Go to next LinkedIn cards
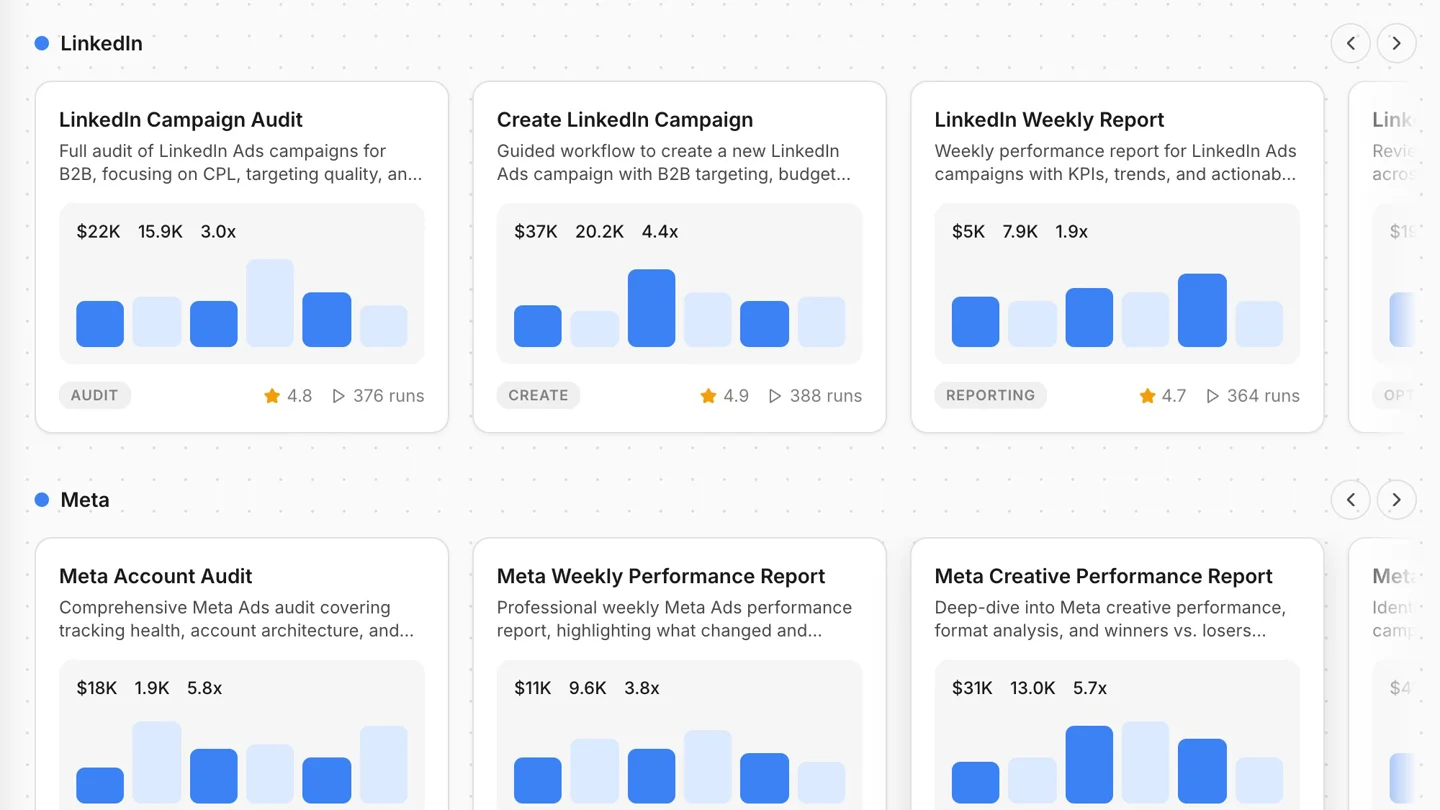This screenshot has width=1440, height=810. (x=1396, y=43)
